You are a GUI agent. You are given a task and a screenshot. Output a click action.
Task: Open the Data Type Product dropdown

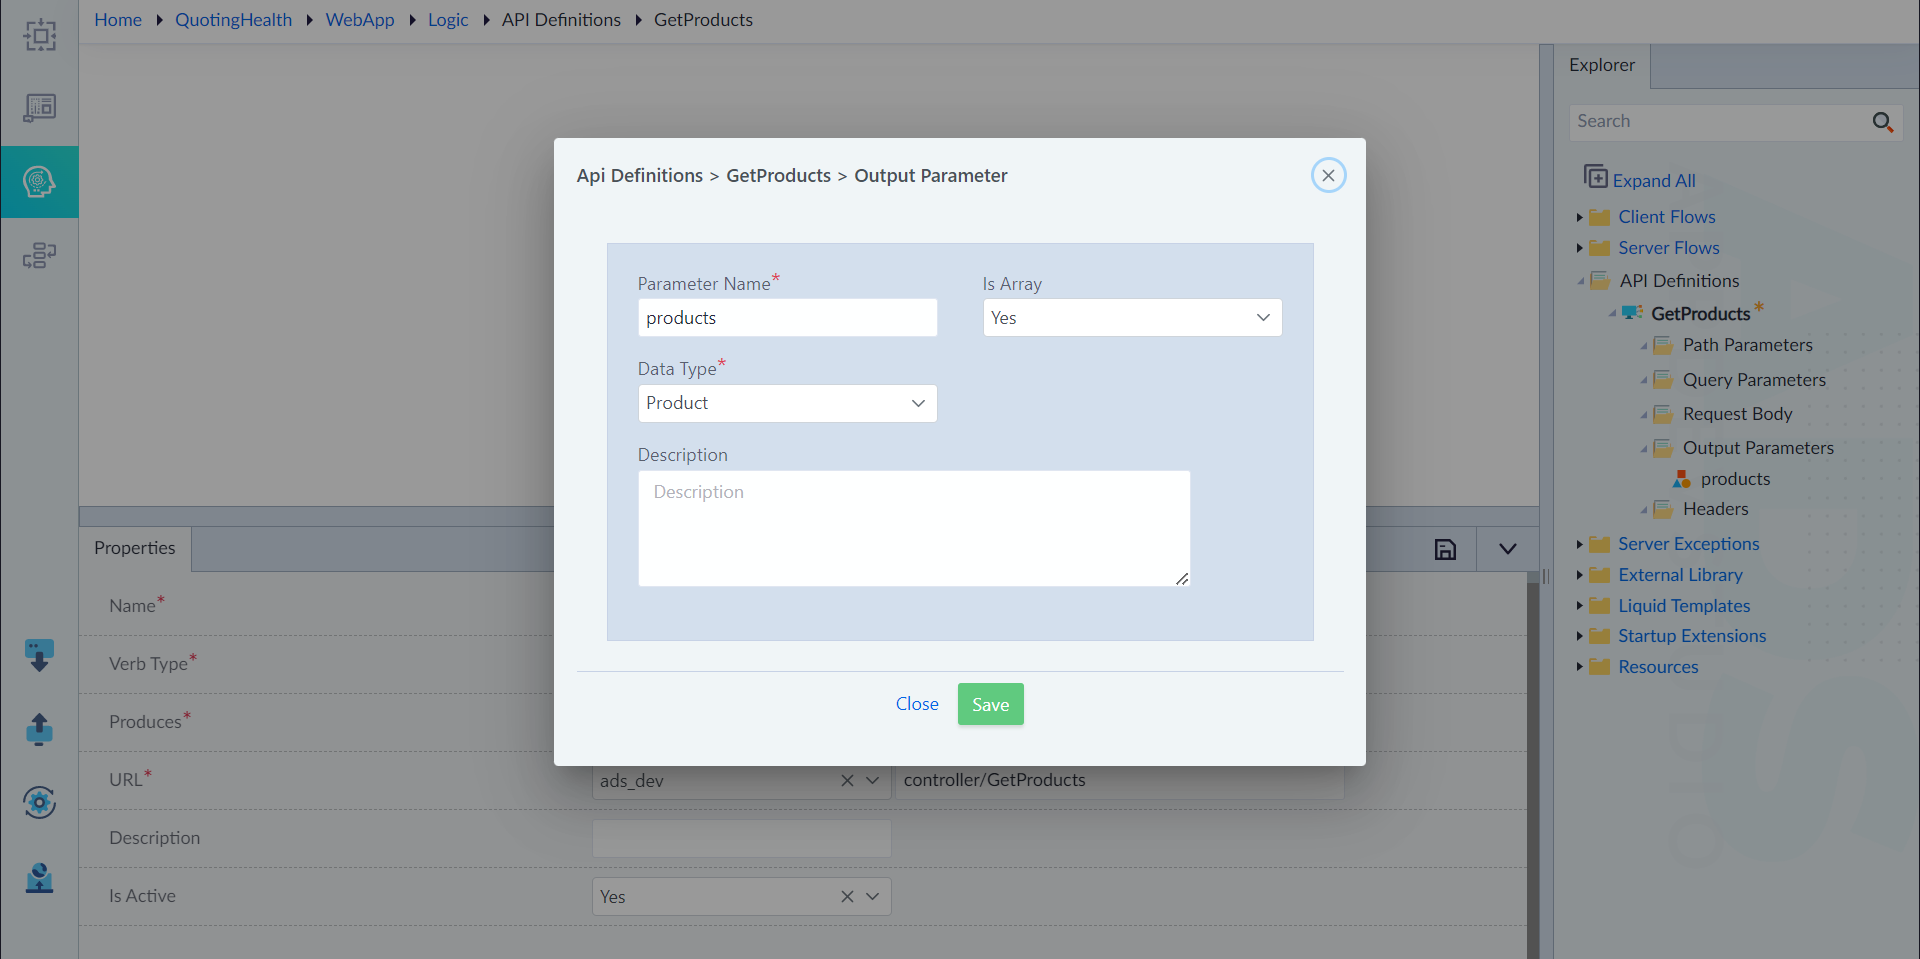coord(787,403)
